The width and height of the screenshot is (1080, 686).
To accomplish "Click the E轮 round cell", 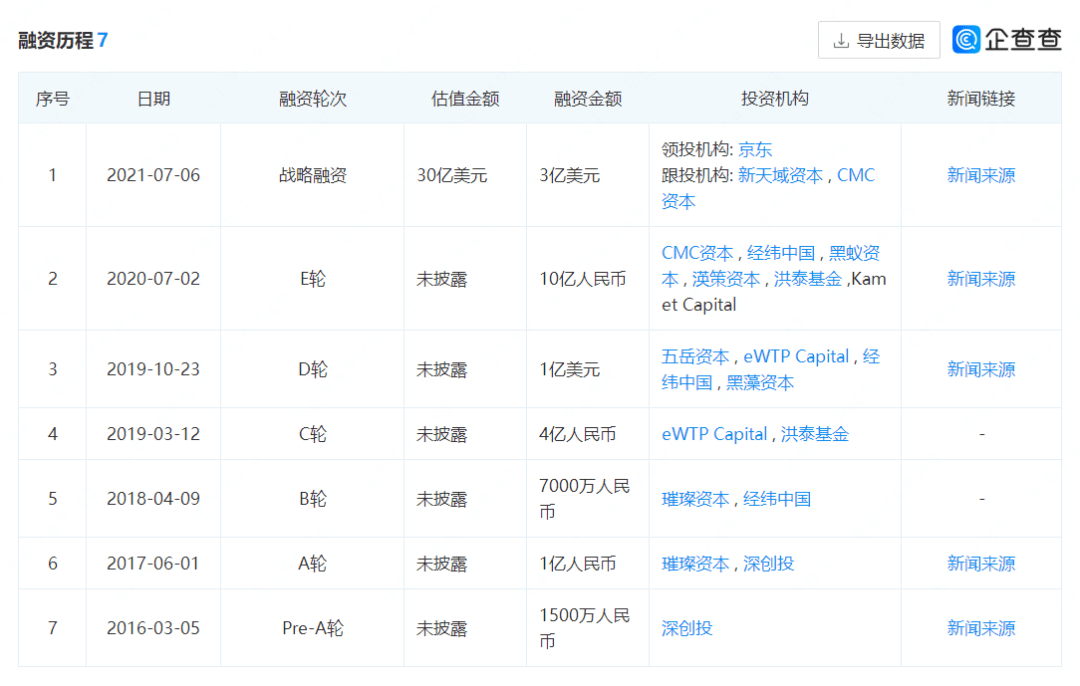I will click(313, 278).
